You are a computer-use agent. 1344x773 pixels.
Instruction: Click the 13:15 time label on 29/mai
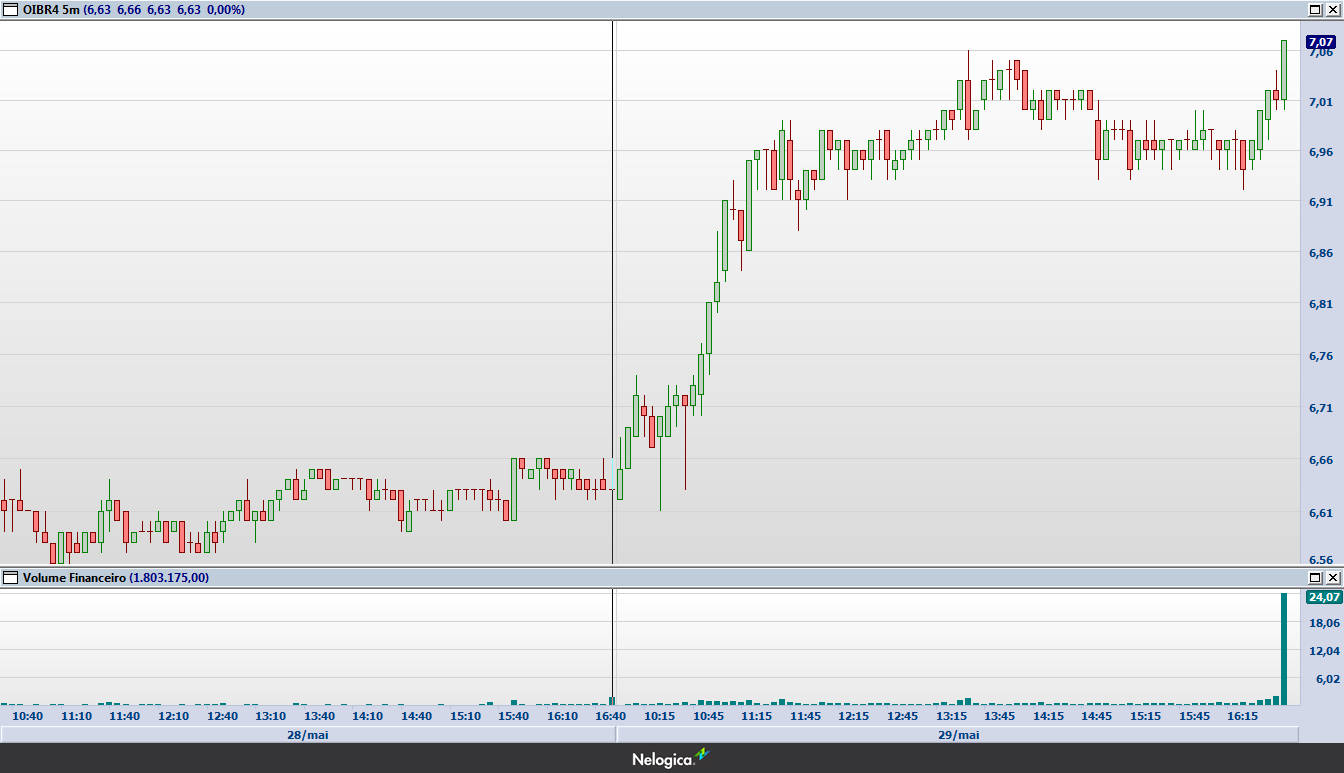click(x=951, y=716)
